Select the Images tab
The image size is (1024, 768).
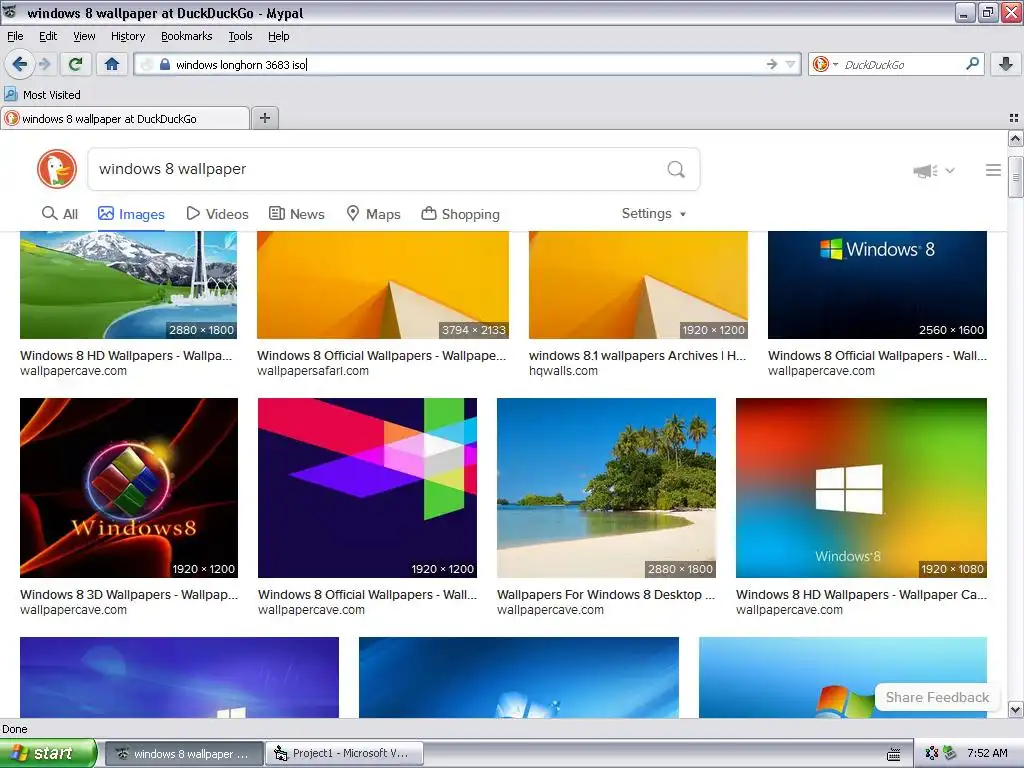coord(131,214)
